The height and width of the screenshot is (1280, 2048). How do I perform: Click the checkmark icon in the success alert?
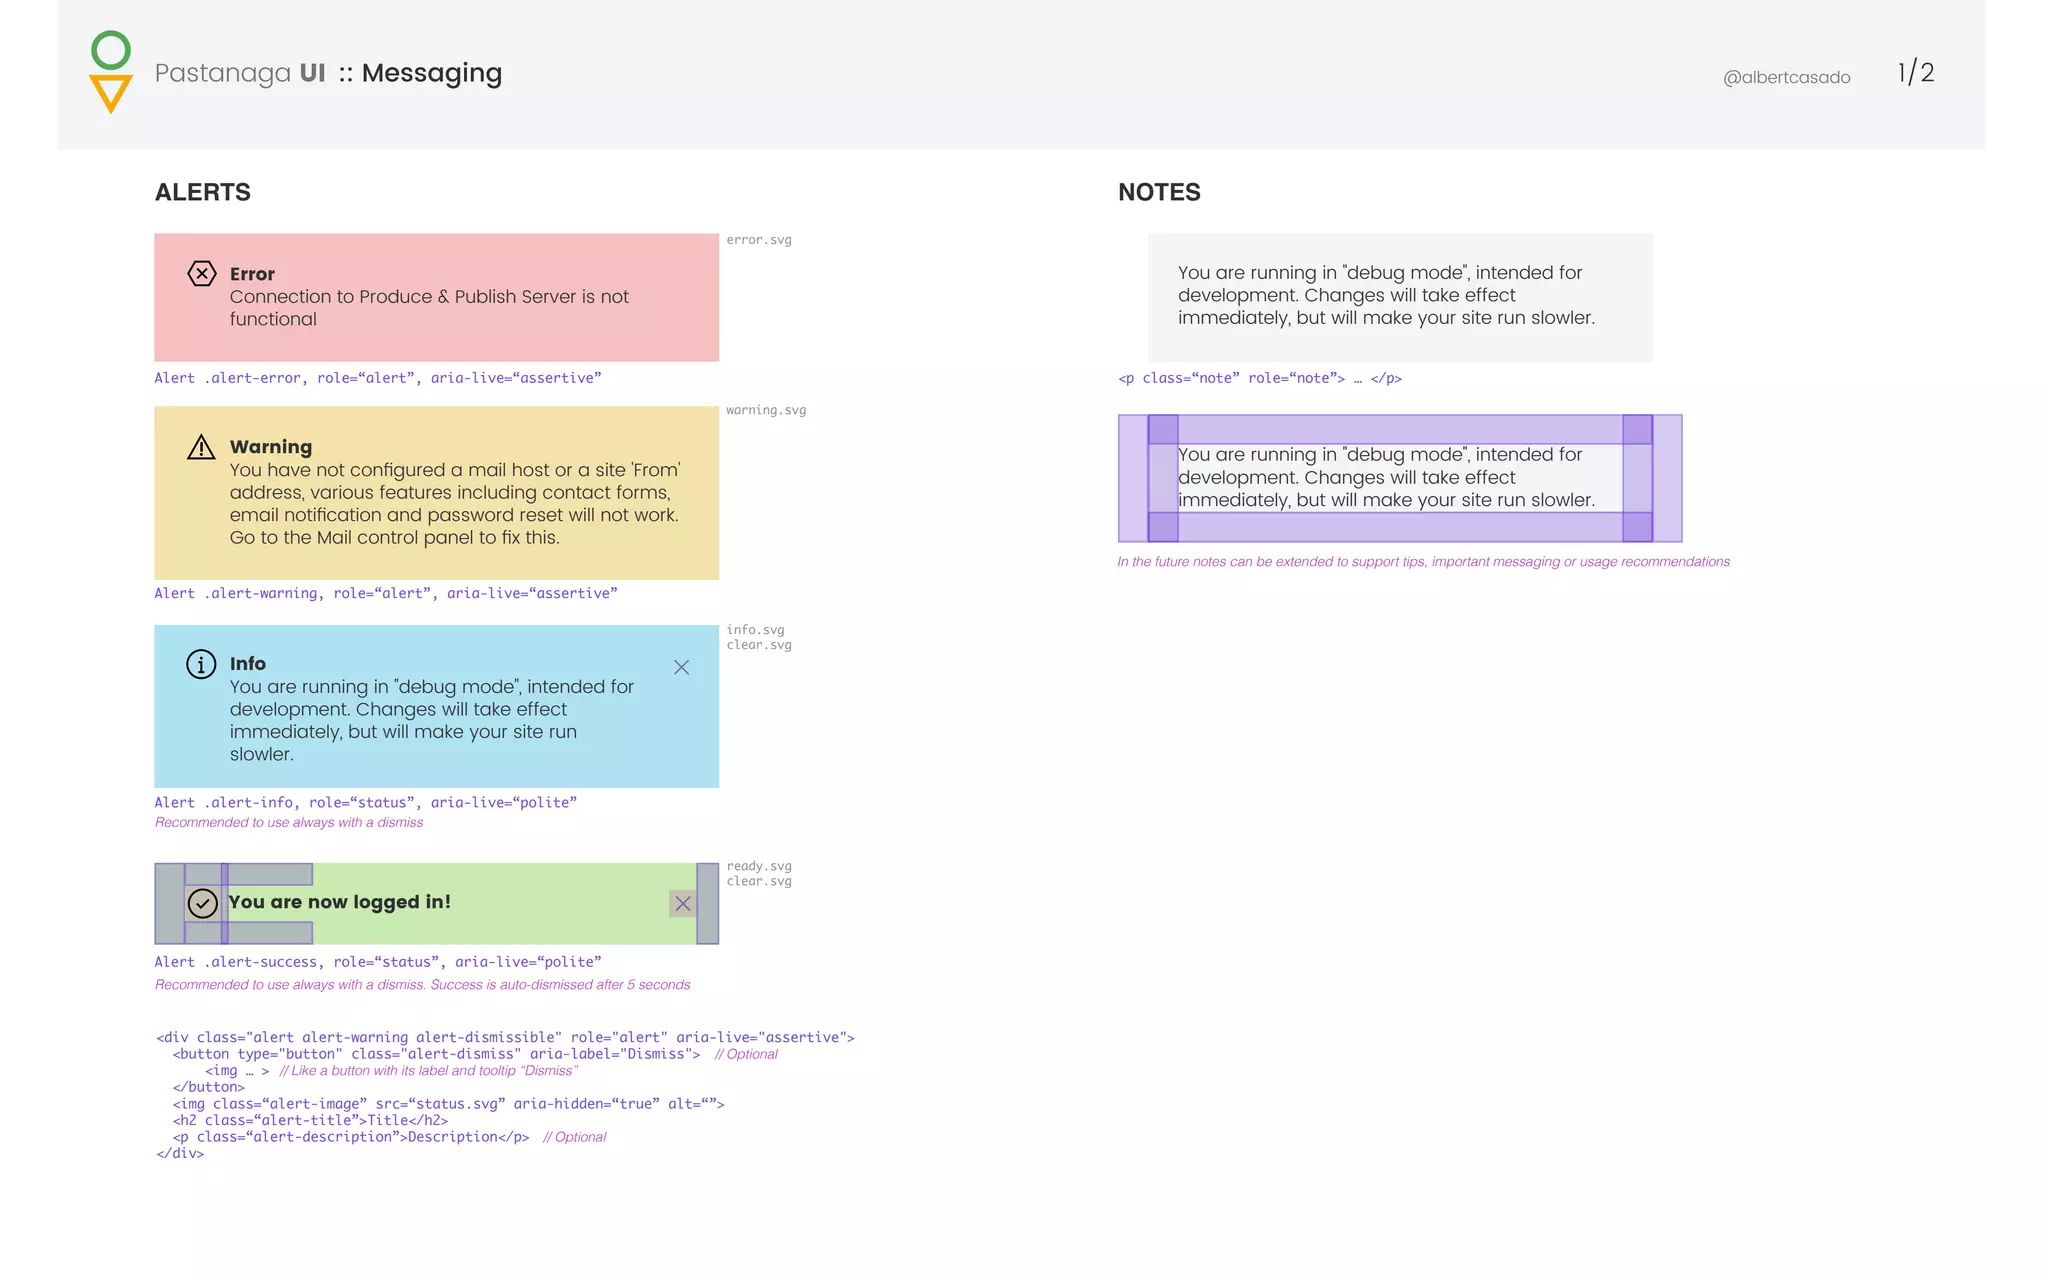coord(203,903)
